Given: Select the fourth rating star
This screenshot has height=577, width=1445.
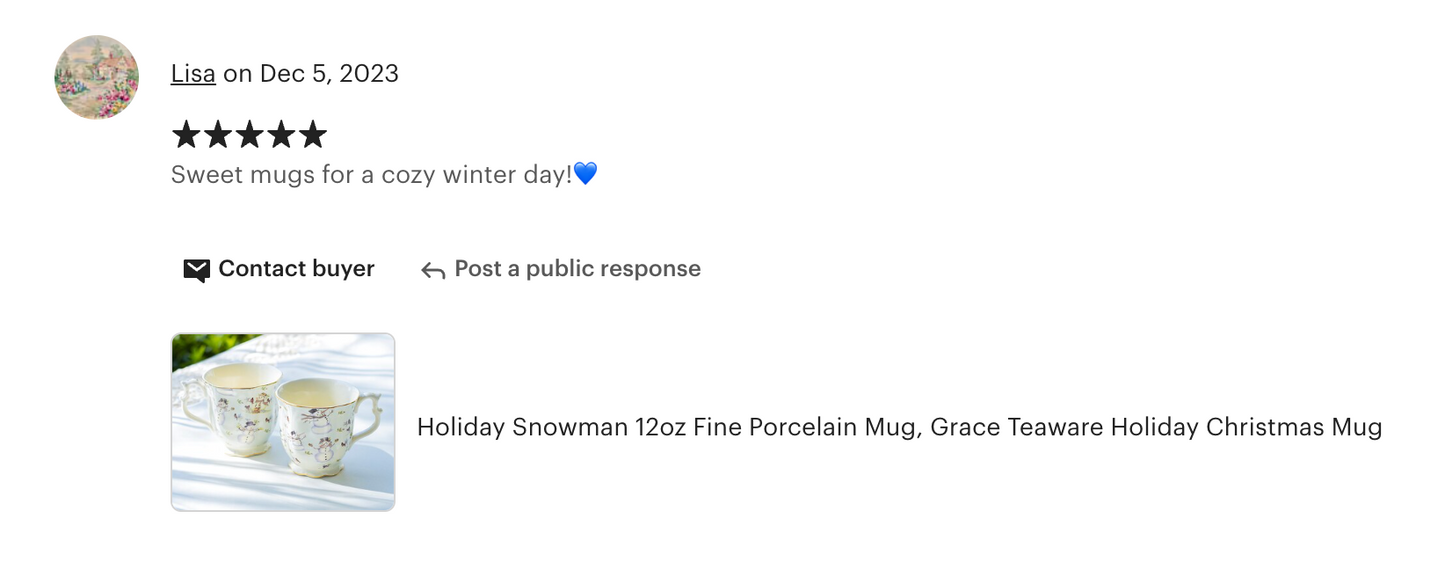Looking at the screenshot, I should 281,134.
